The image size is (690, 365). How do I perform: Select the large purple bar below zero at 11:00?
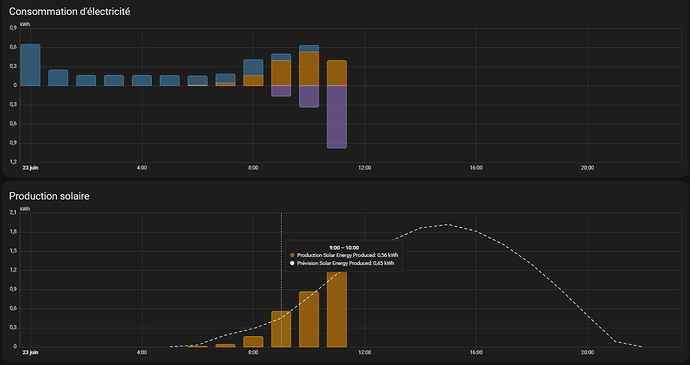[337, 117]
